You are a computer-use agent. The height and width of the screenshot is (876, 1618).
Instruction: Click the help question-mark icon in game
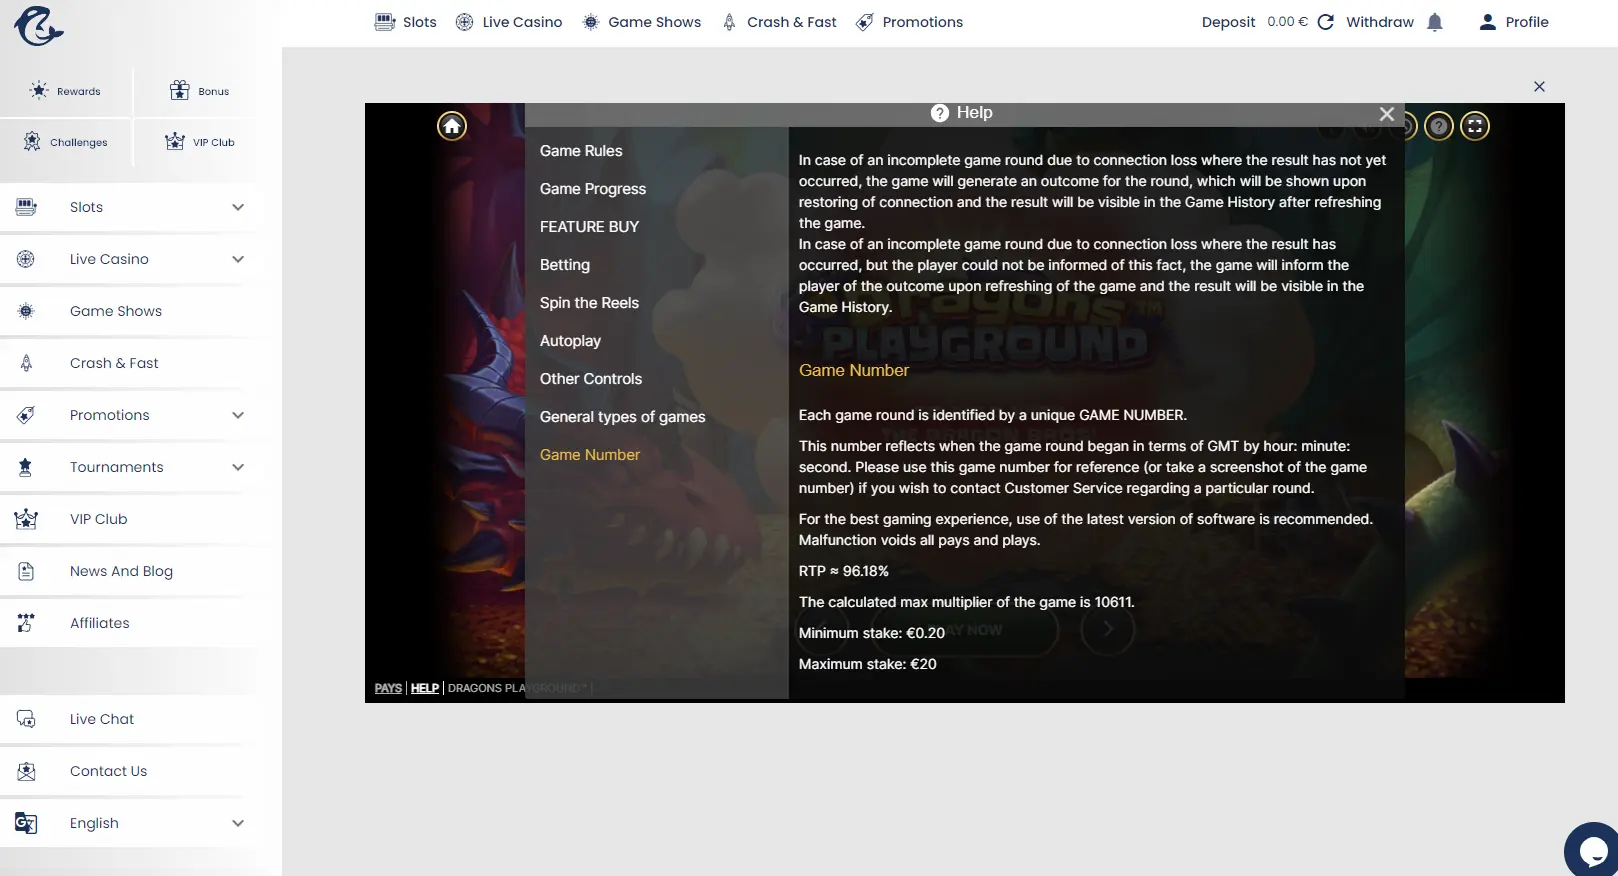pos(1439,126)
